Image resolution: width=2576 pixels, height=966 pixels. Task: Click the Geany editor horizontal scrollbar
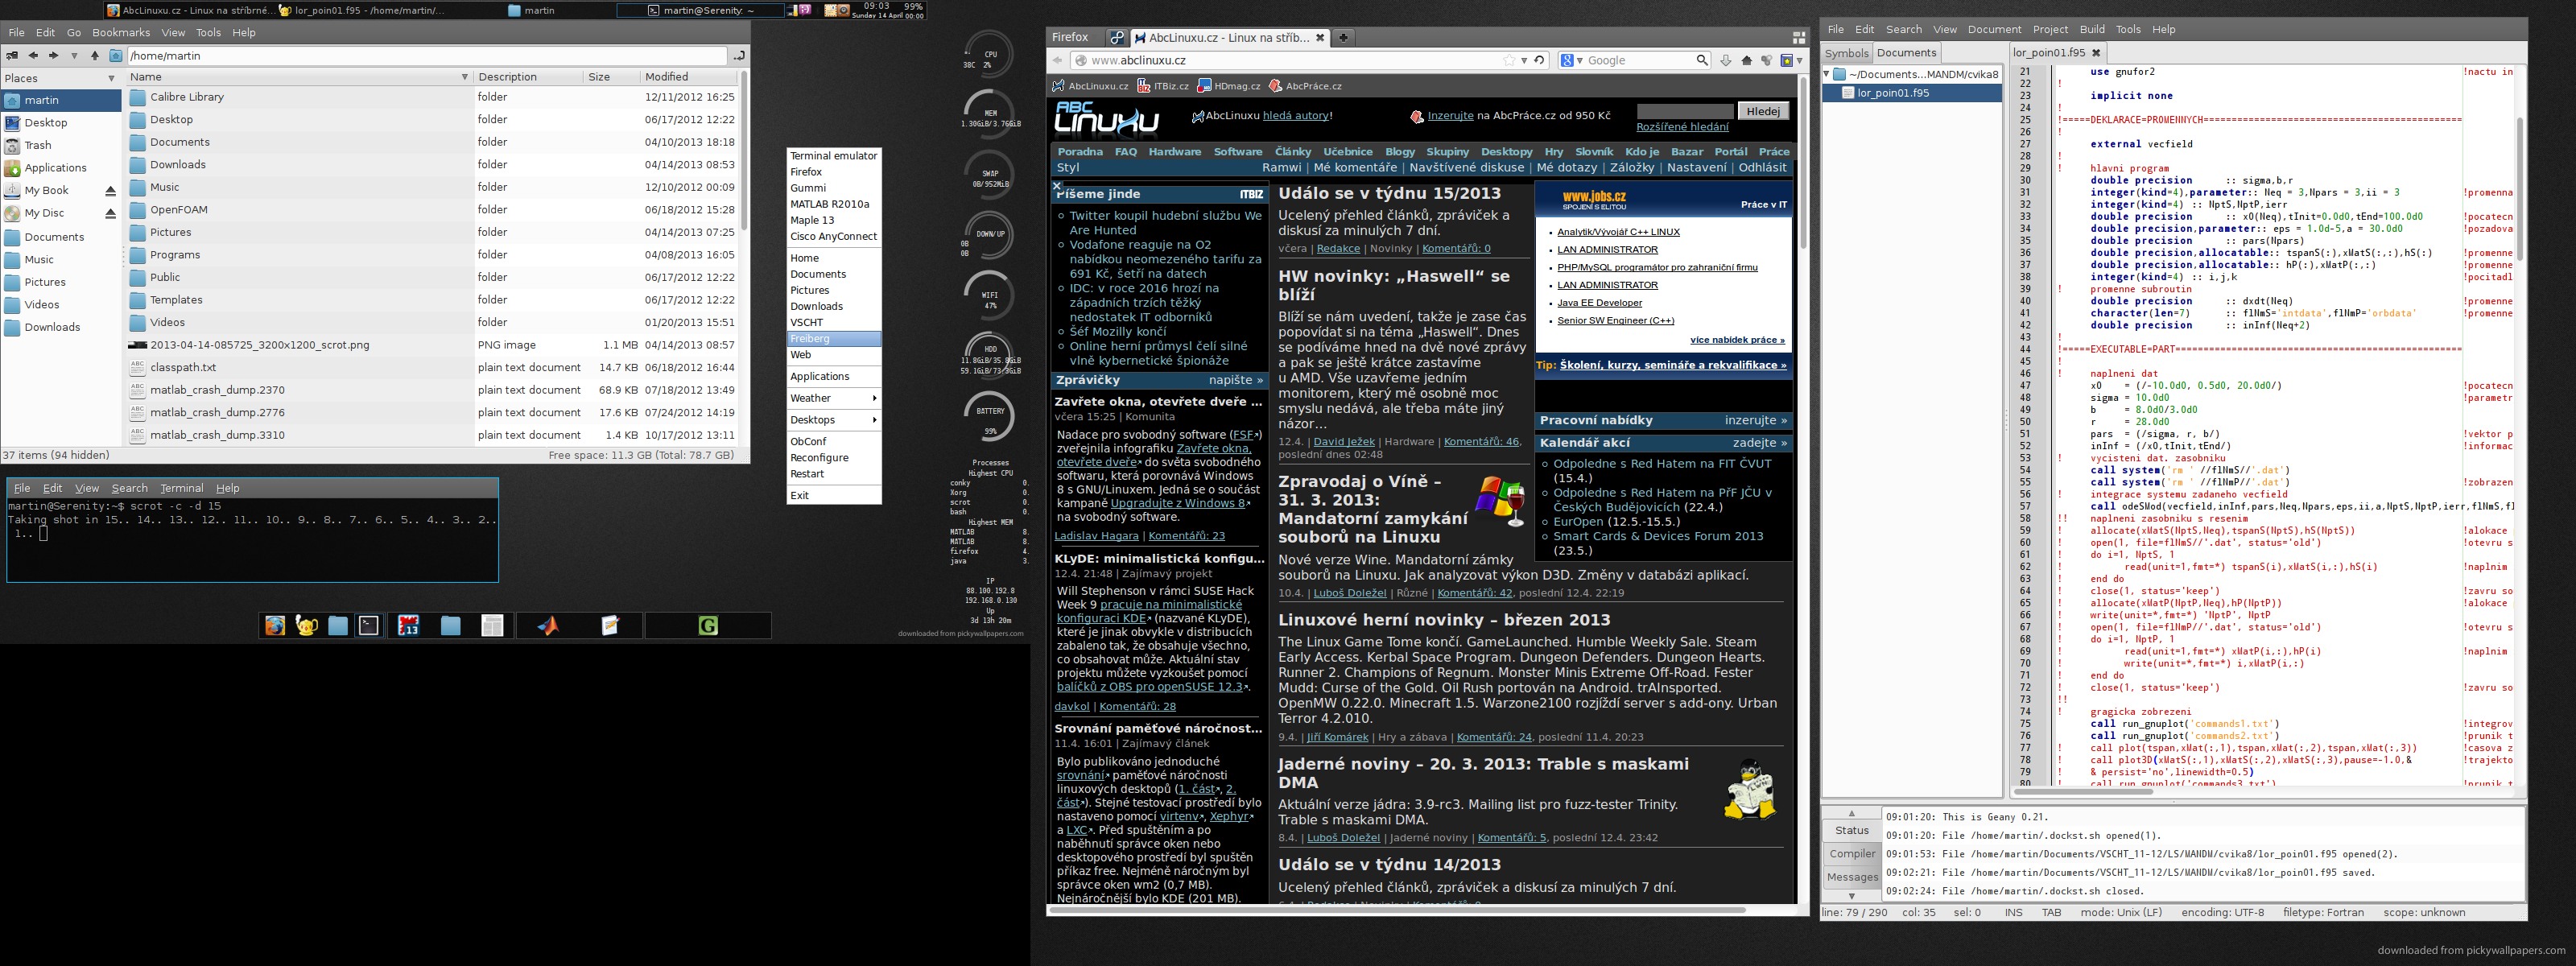pyautogui.click(x=2084, y=791)
